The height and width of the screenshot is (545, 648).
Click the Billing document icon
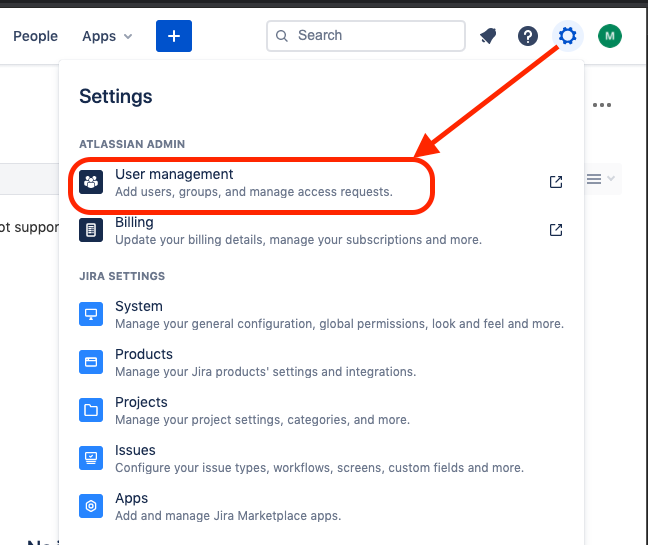coord(91,230)
